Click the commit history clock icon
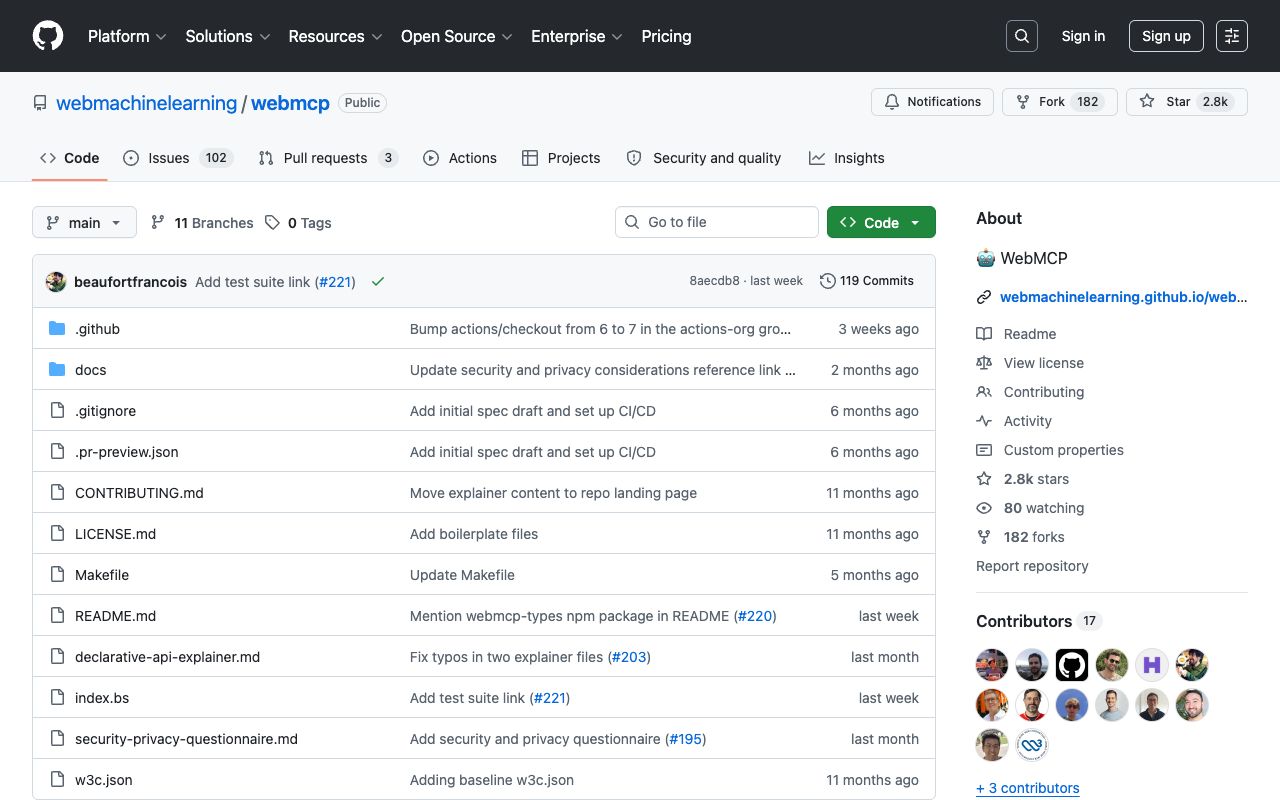The height and width of the screenshot is (800, 1280). point(827,281)
